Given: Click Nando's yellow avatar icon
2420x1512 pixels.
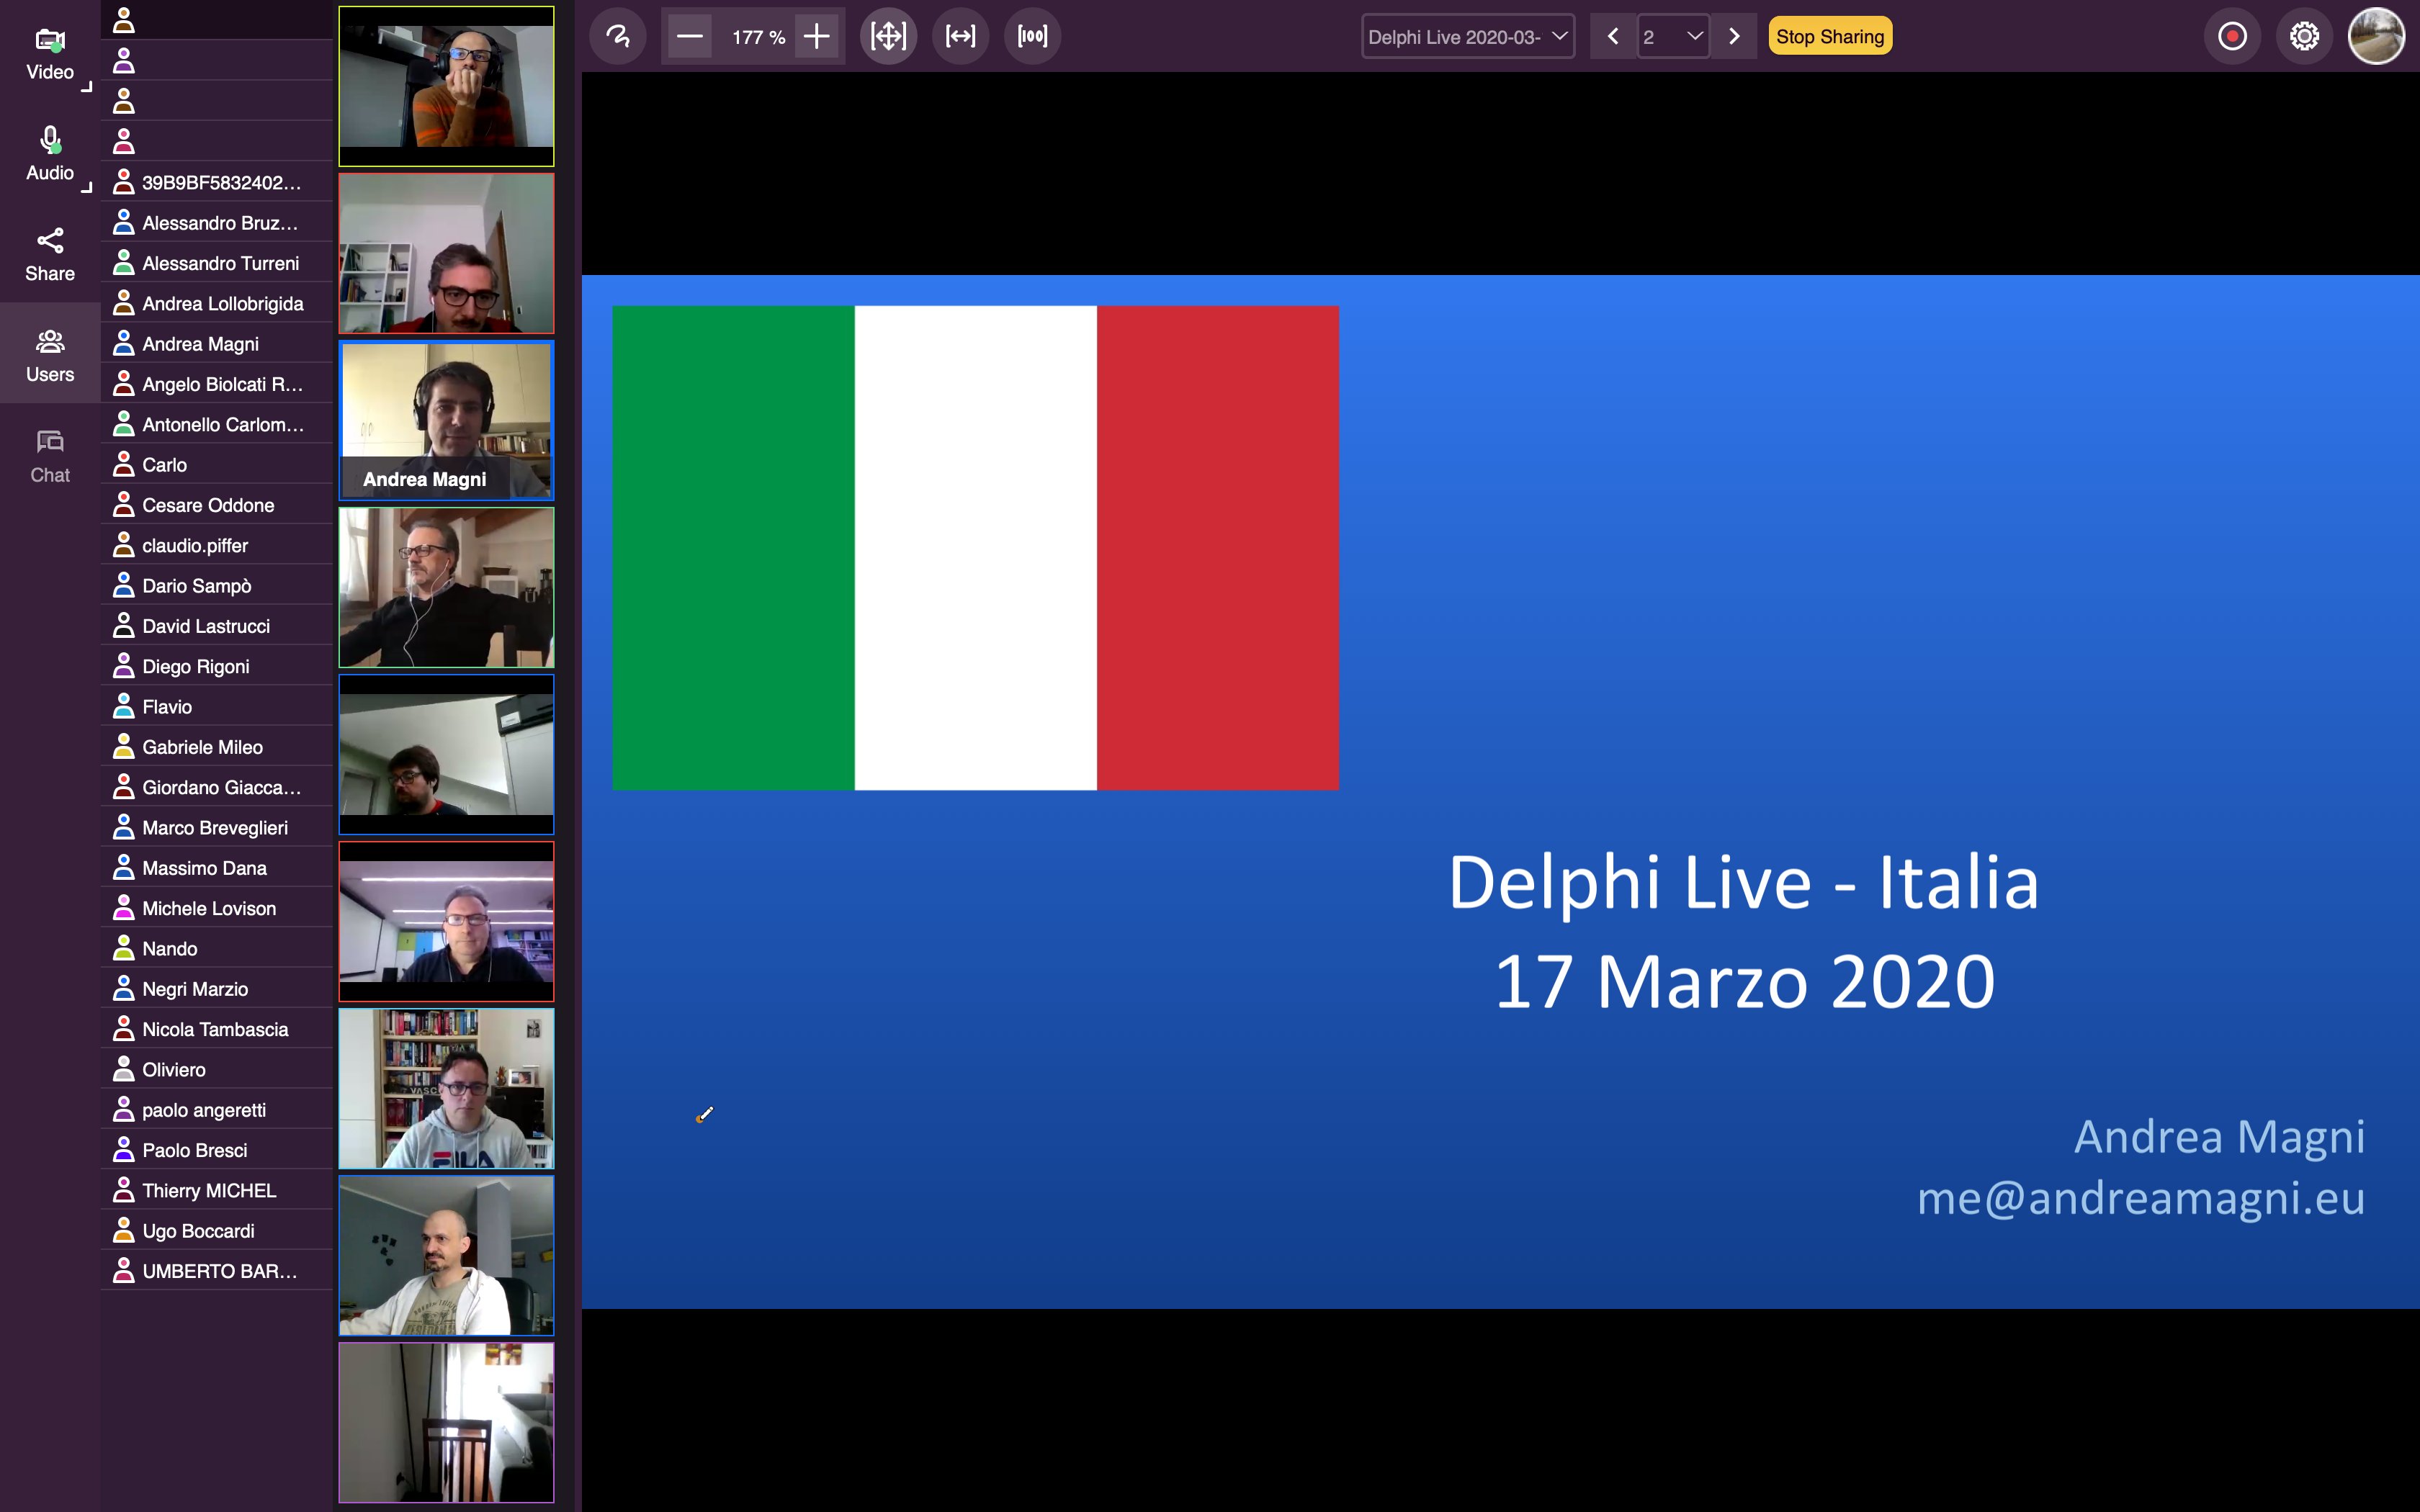Looking at the screenshot, I should (x=124, y=947).
